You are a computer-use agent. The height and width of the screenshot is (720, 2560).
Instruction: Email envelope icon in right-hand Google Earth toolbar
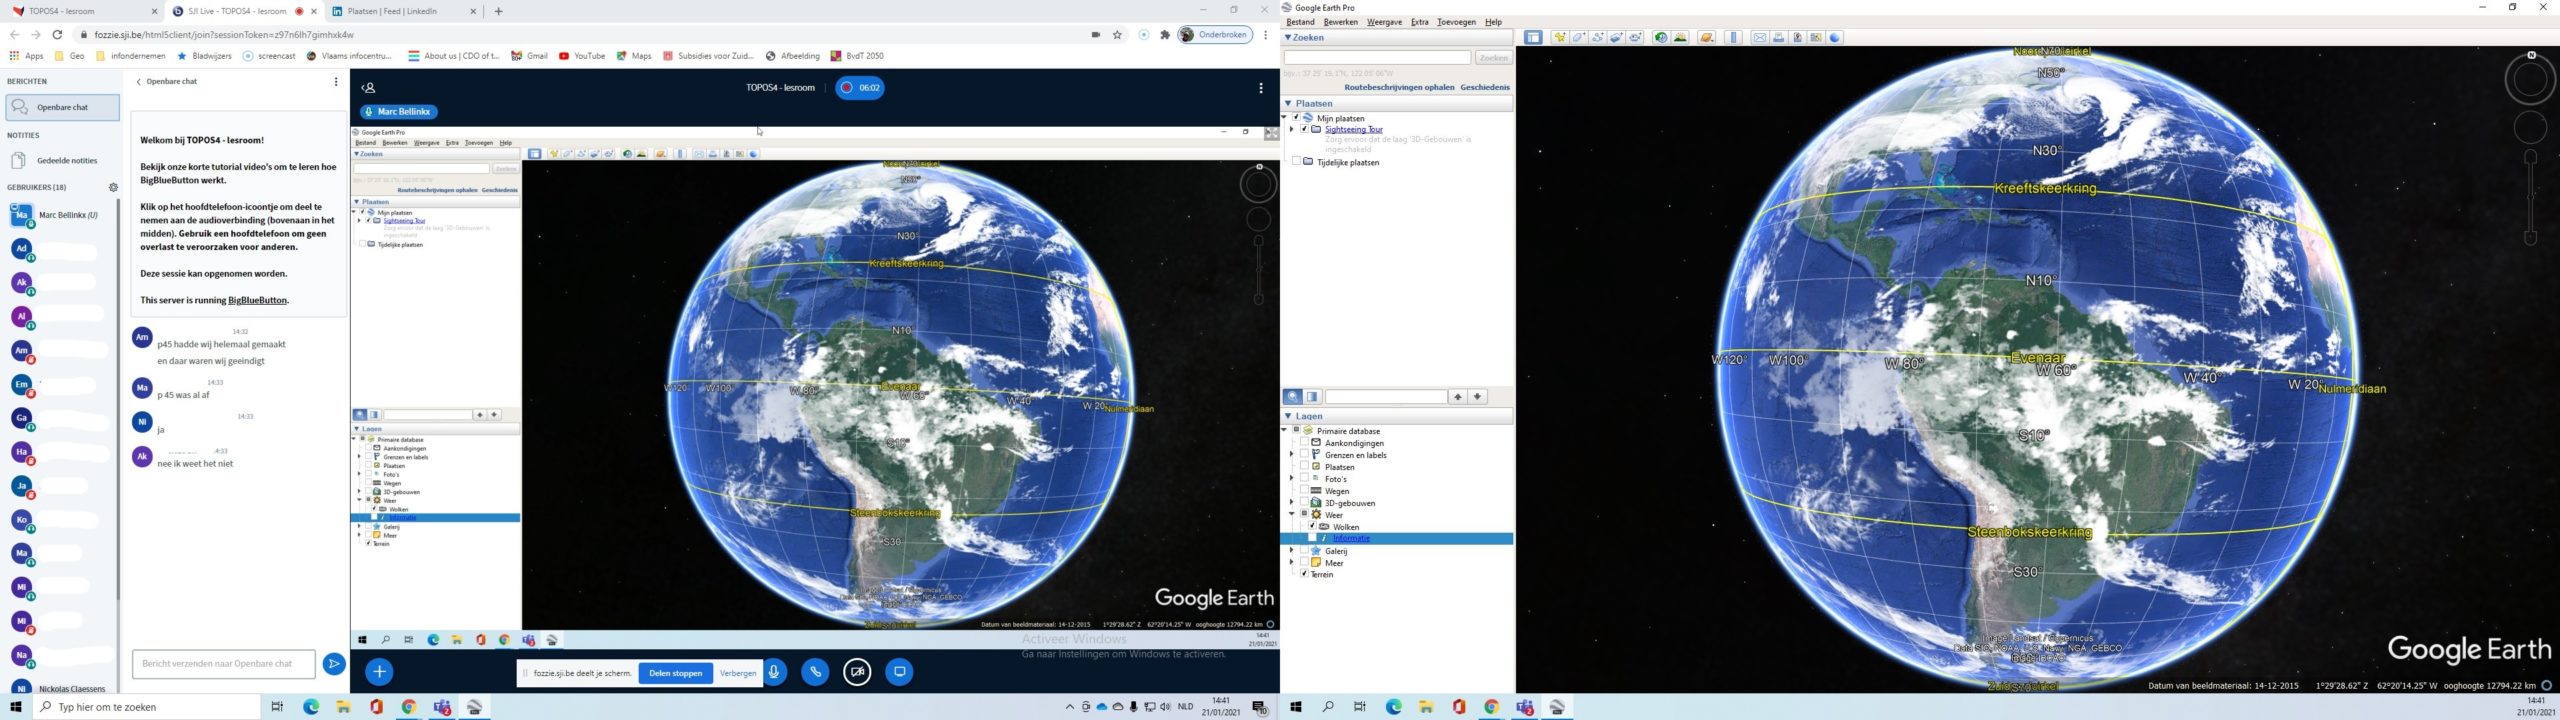[1760, 37]
